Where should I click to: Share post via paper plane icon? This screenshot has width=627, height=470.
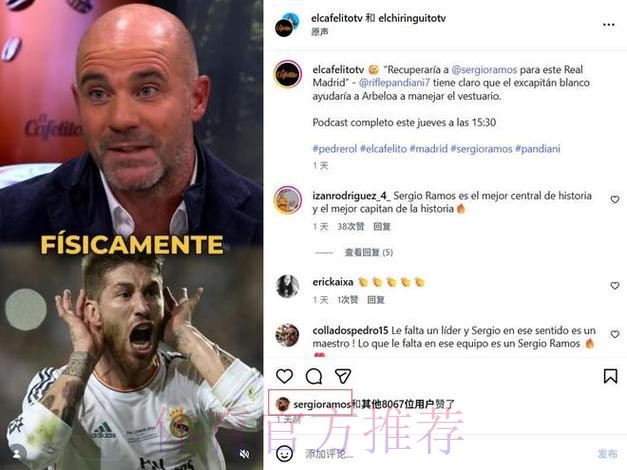click(x=343, y=376)
